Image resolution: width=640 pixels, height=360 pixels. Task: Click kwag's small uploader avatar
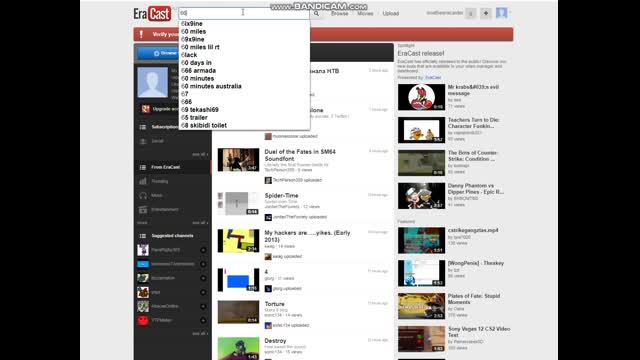[268, 257]
